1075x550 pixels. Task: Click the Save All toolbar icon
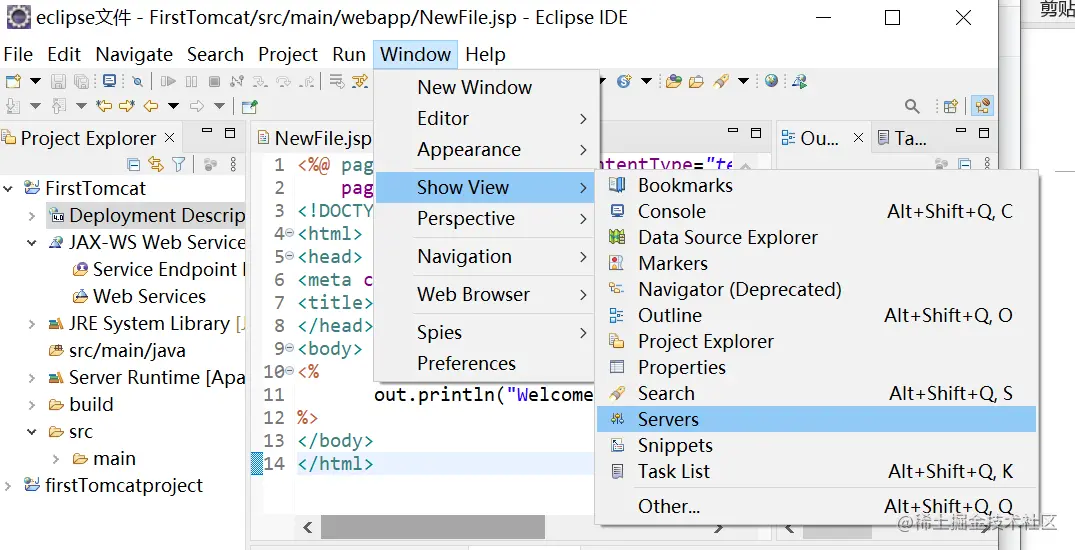pos(82,82)
